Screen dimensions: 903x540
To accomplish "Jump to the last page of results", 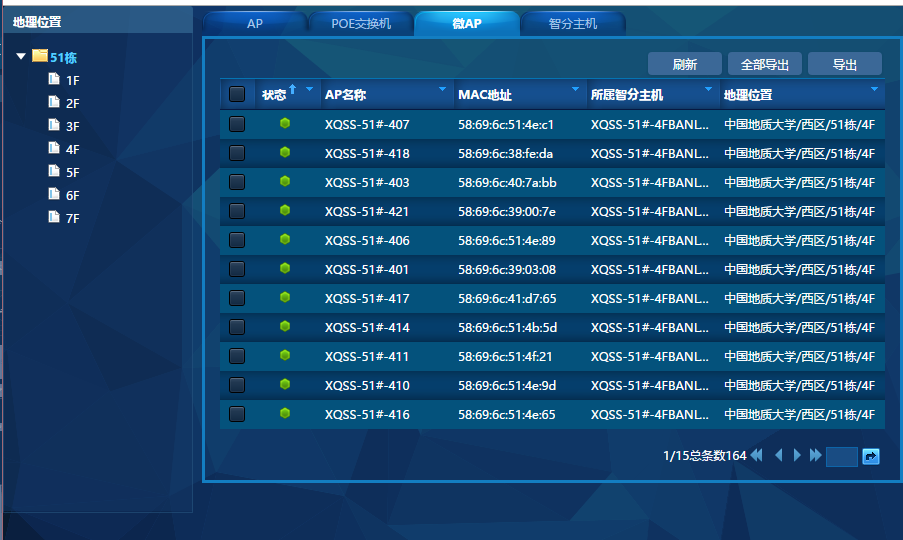I will pos(816,456).
